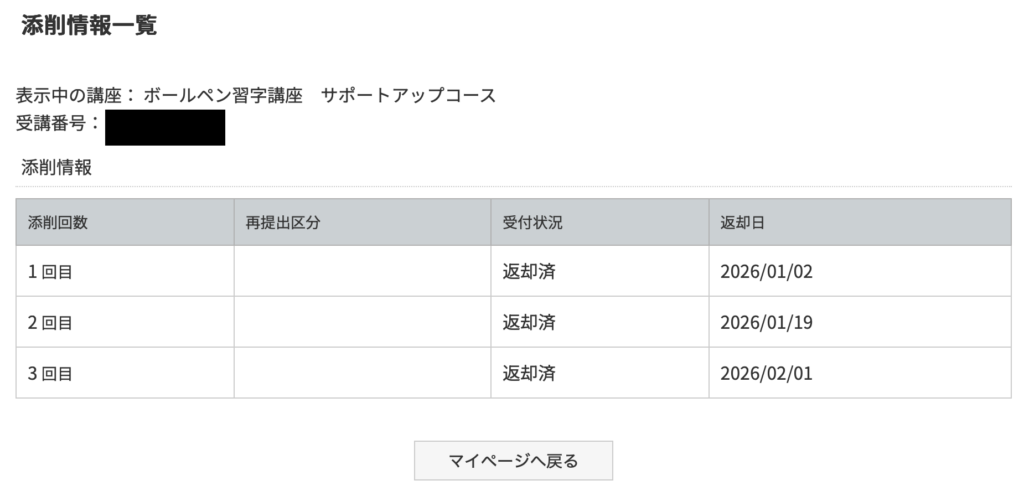Click the empty 再提出区分 cell for 1回目
Screen dimensions: 1024x496
[362, 272]
